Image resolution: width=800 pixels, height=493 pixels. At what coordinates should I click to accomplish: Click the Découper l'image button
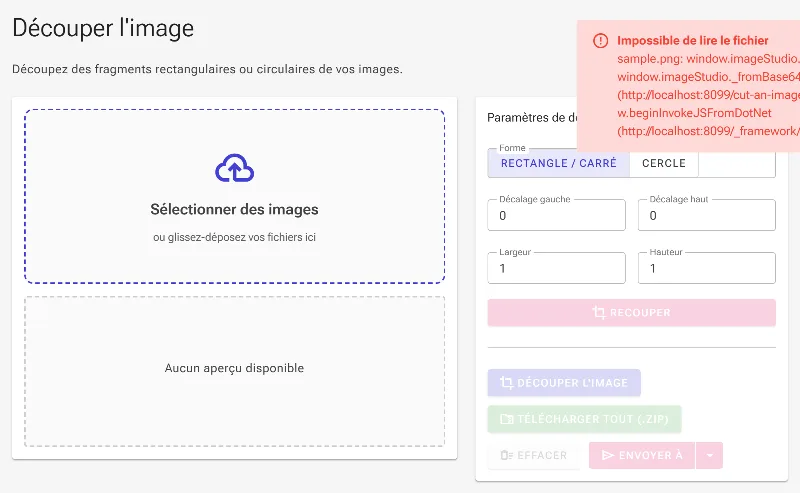pos(564,383)
